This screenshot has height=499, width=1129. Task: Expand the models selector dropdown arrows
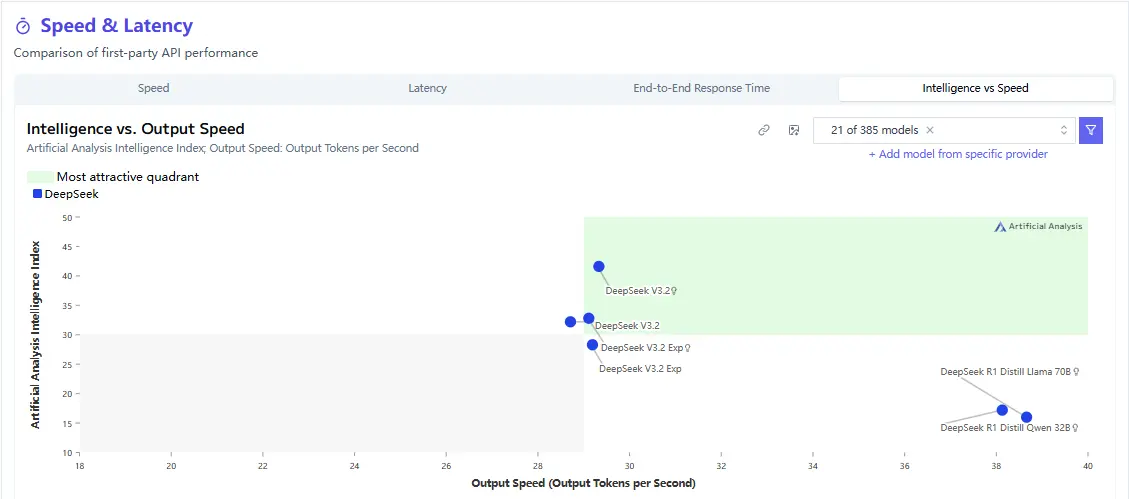point(1063,130)
